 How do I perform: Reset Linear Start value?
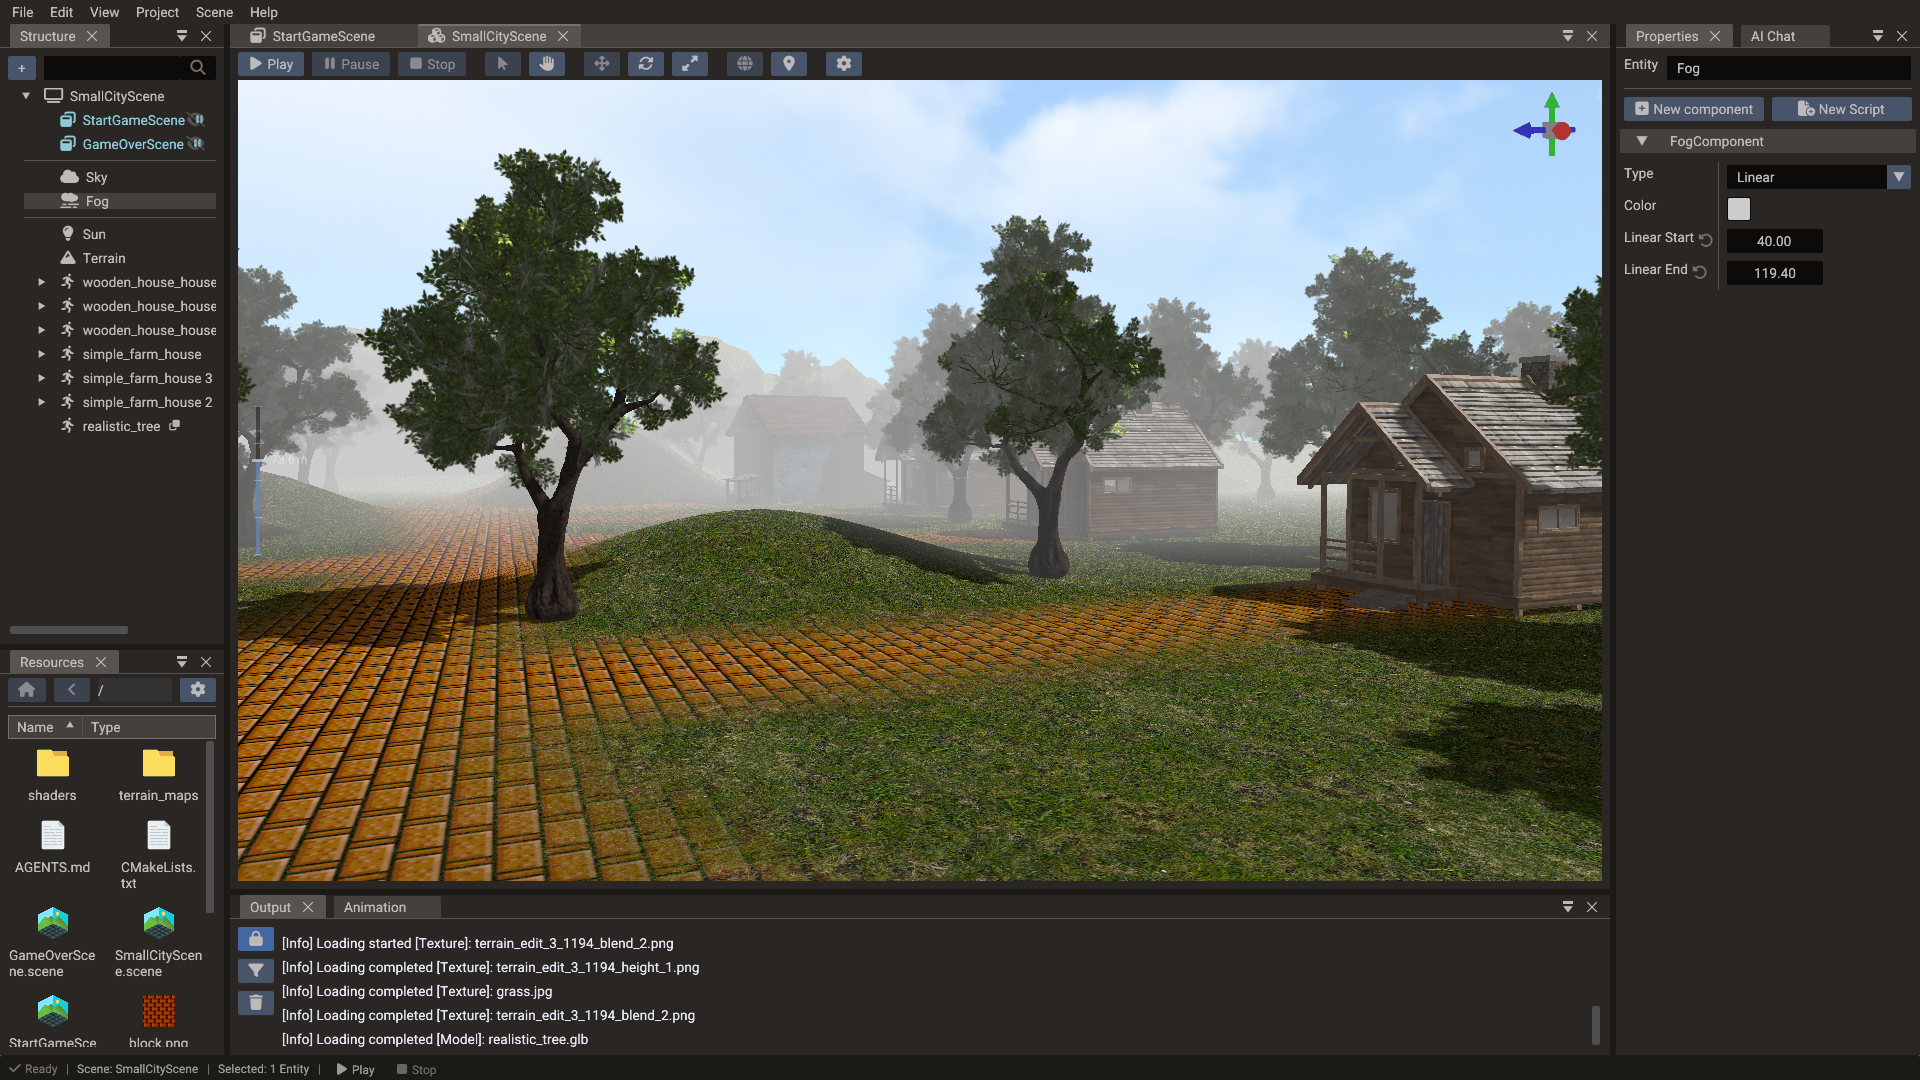(1706, 240)
